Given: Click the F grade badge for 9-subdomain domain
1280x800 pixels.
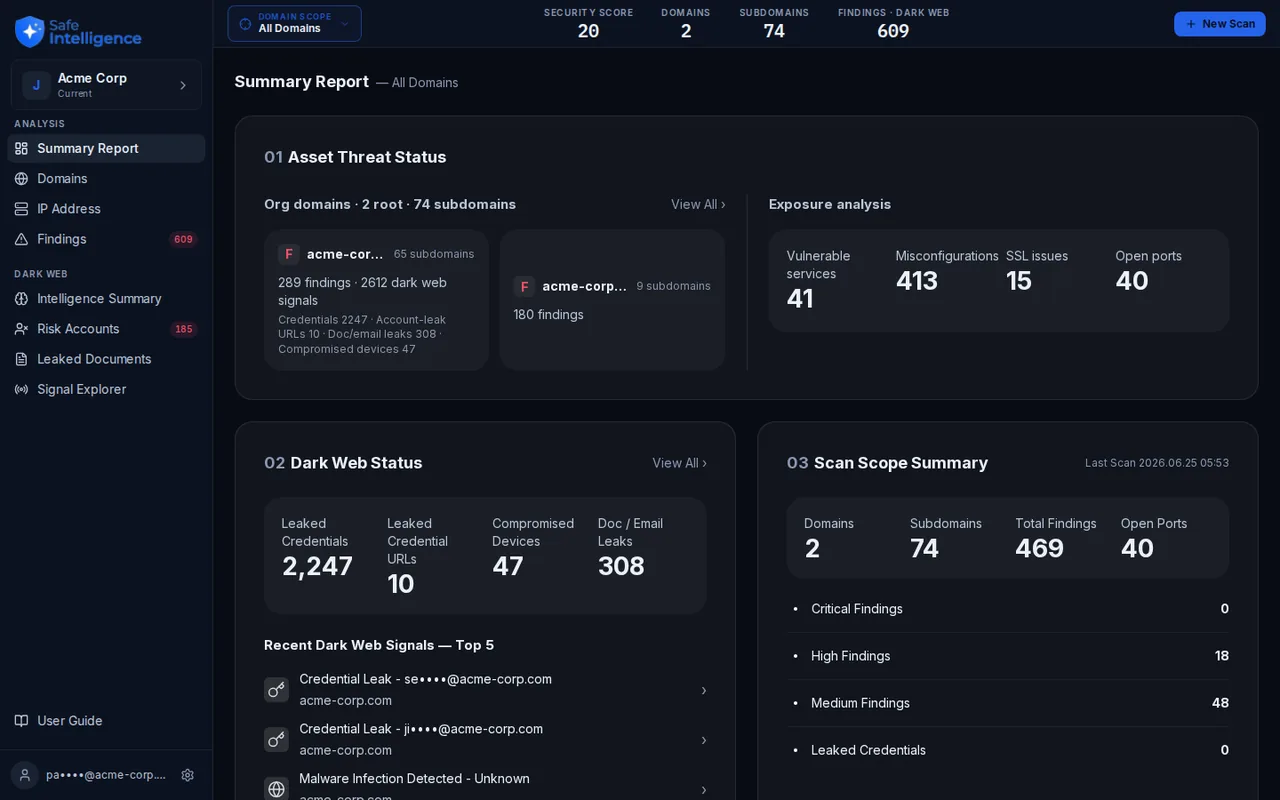Looking at the screenshot, I should [x=524, y=287].
